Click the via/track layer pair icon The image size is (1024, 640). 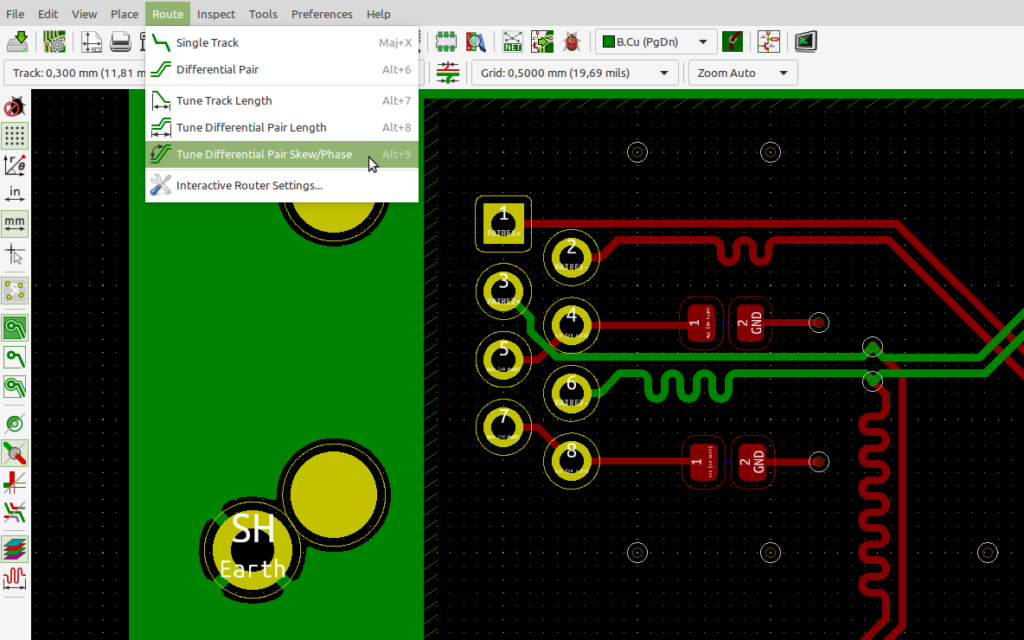pos(732,42)
